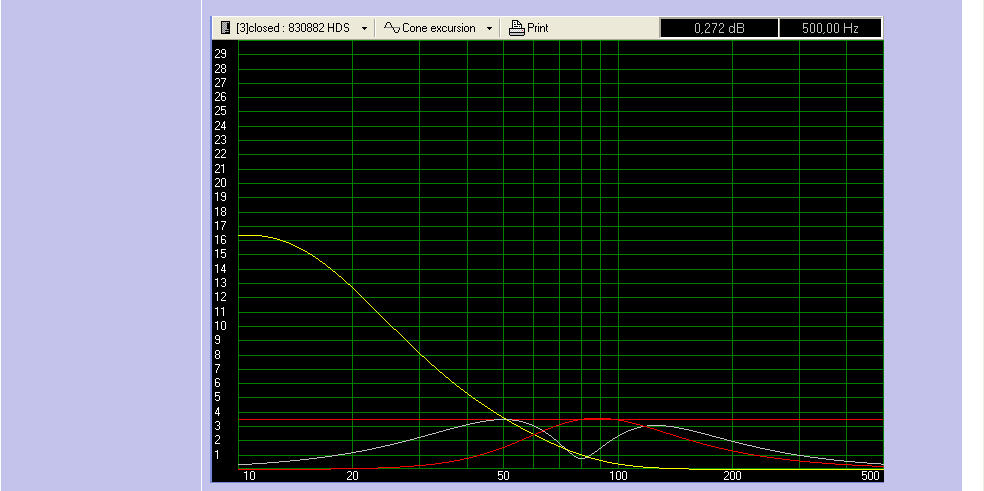Click the enclosure box icon beside [3]closed
Viewport: 984px width, 491px height.
pyautogui.click(x=226, y=28)
